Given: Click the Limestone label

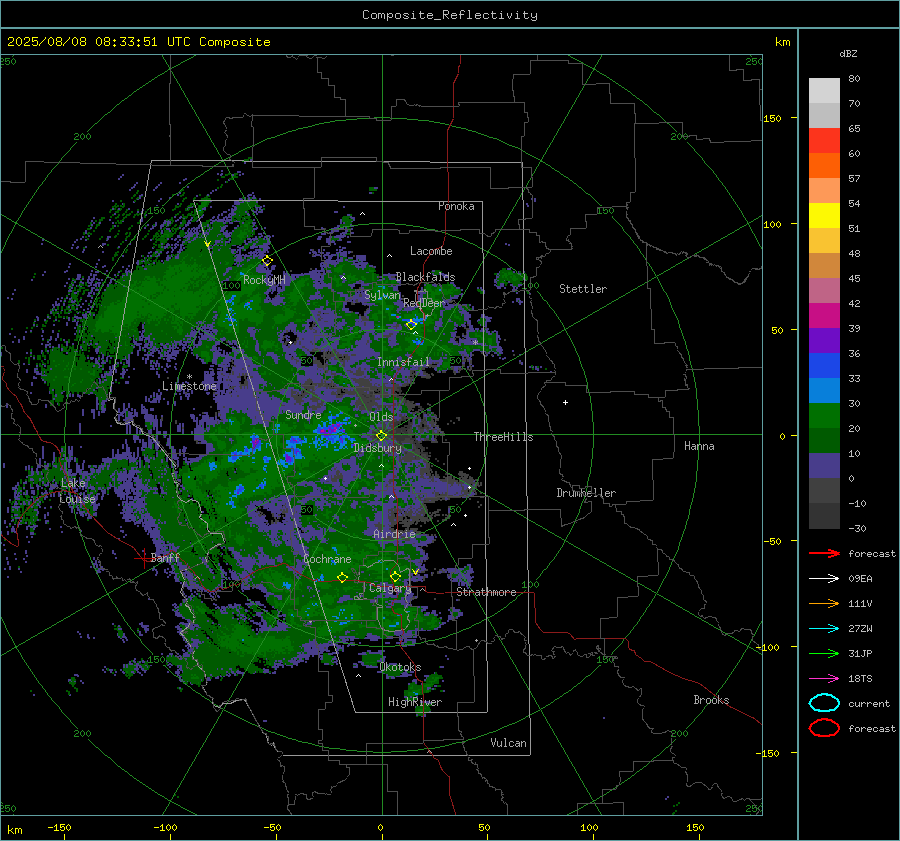Looking at the screenshot, I should click(x=189, y=386).
